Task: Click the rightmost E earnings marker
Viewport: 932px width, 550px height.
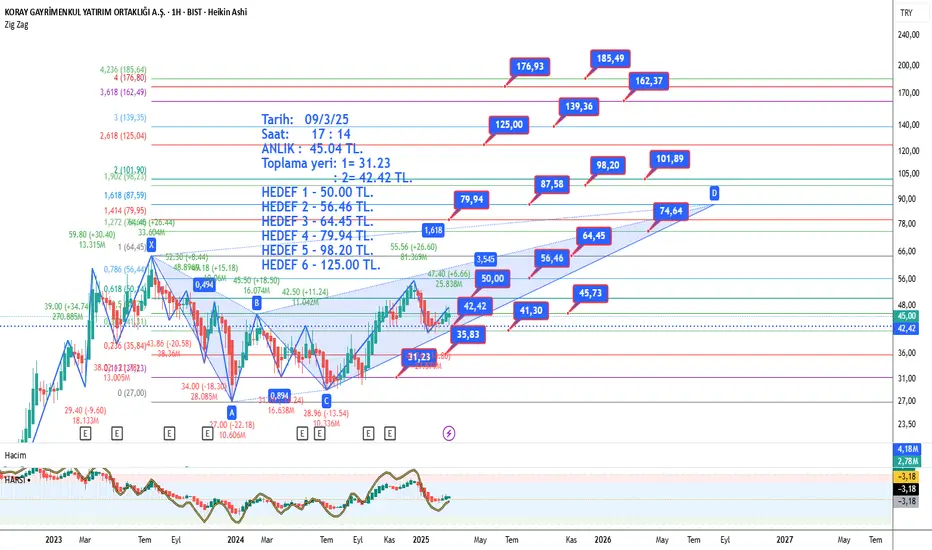Action: (x=389, y=433)
